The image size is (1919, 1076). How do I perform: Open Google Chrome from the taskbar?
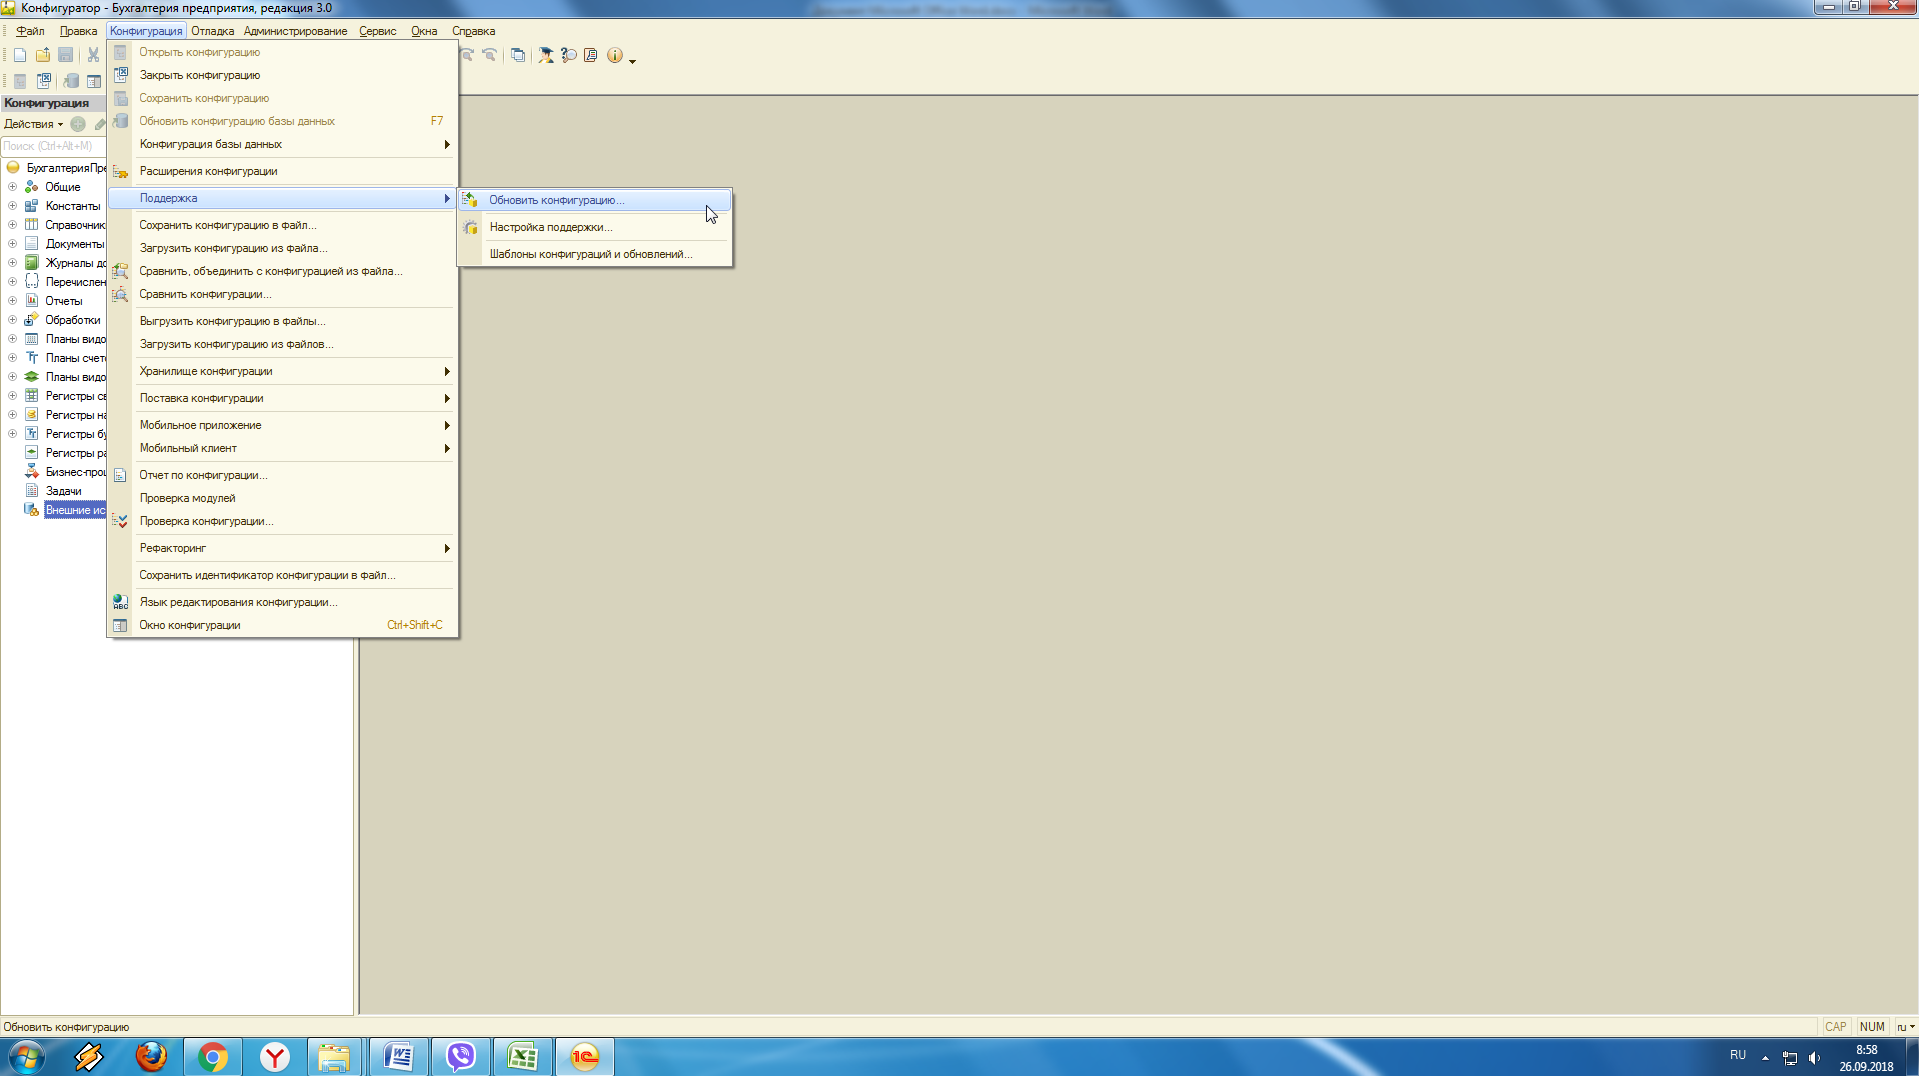pyautogui.click(x=213, y=1056)
